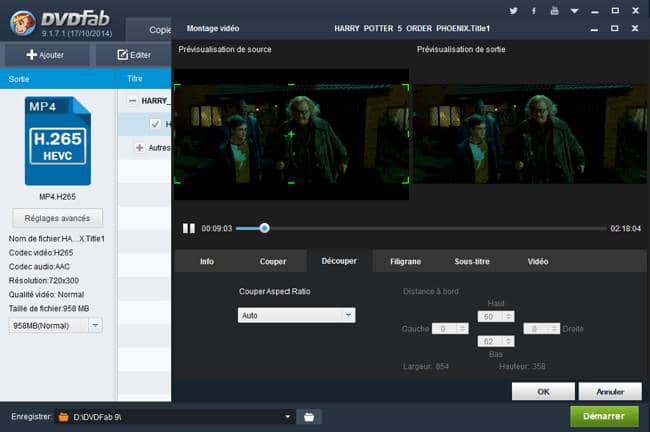Open the YouTube icon in title bar
The height and width of the screenshot is (432, 650).
coord(554,11)
